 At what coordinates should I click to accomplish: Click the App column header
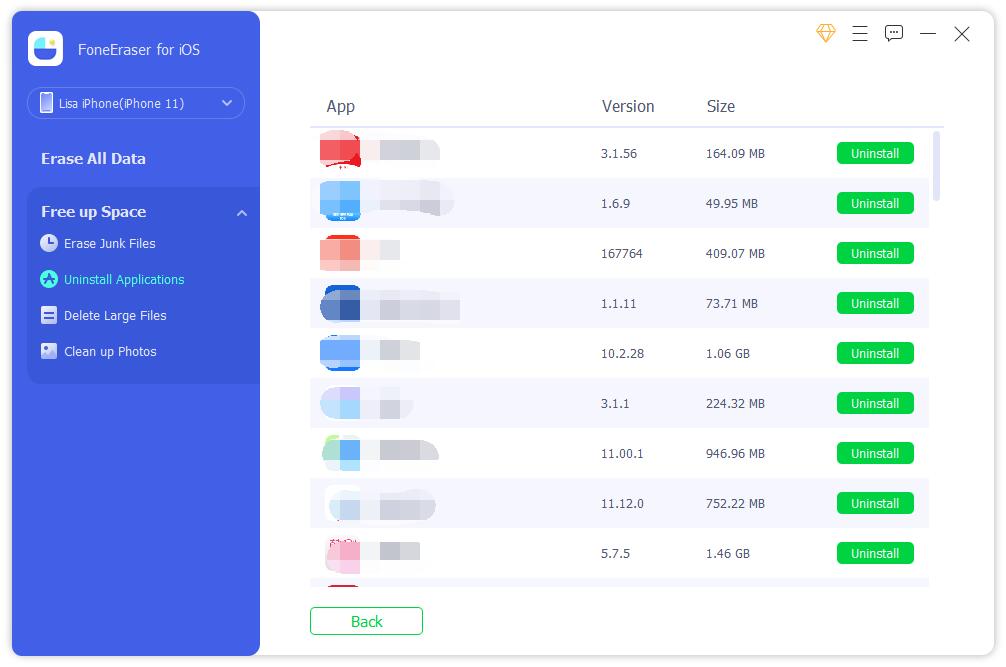tap(341, 106)
